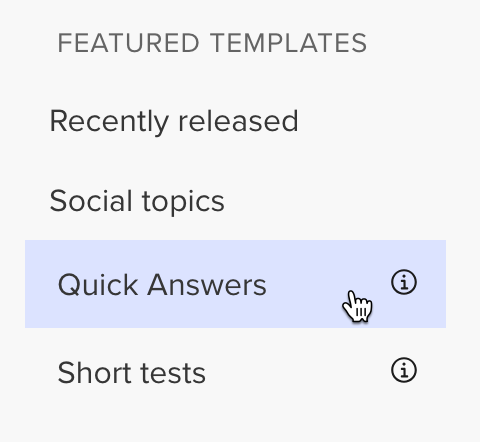Open Quick Answers template details via info icon
This screenshot has height=442, width=480.
click(x=404, y=282)
